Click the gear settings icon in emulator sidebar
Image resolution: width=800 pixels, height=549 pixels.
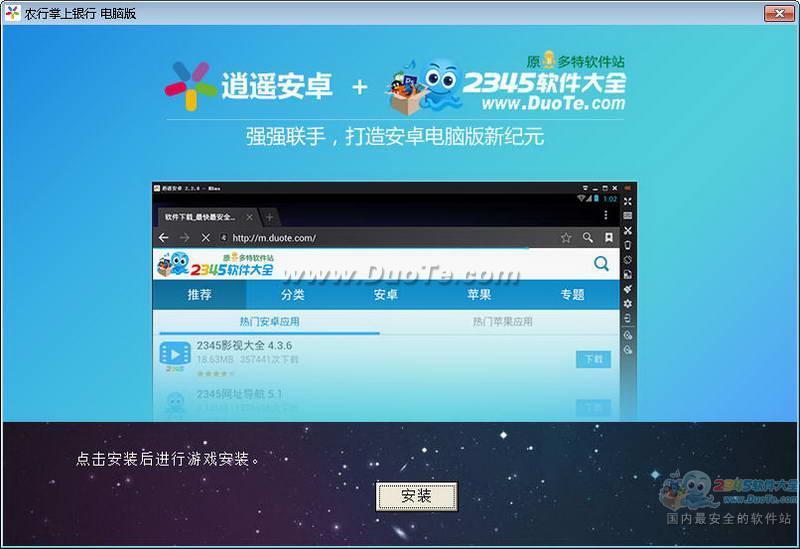click(x=628, y=304)
